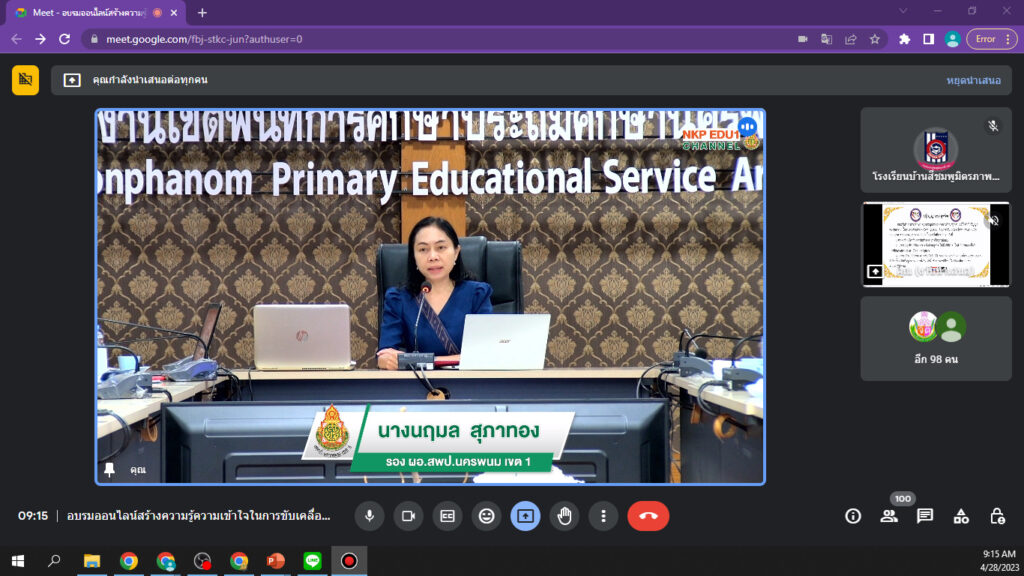Open host controls lock icon
Viewport: 1024px width, 576px height.
tap(997, 516)
